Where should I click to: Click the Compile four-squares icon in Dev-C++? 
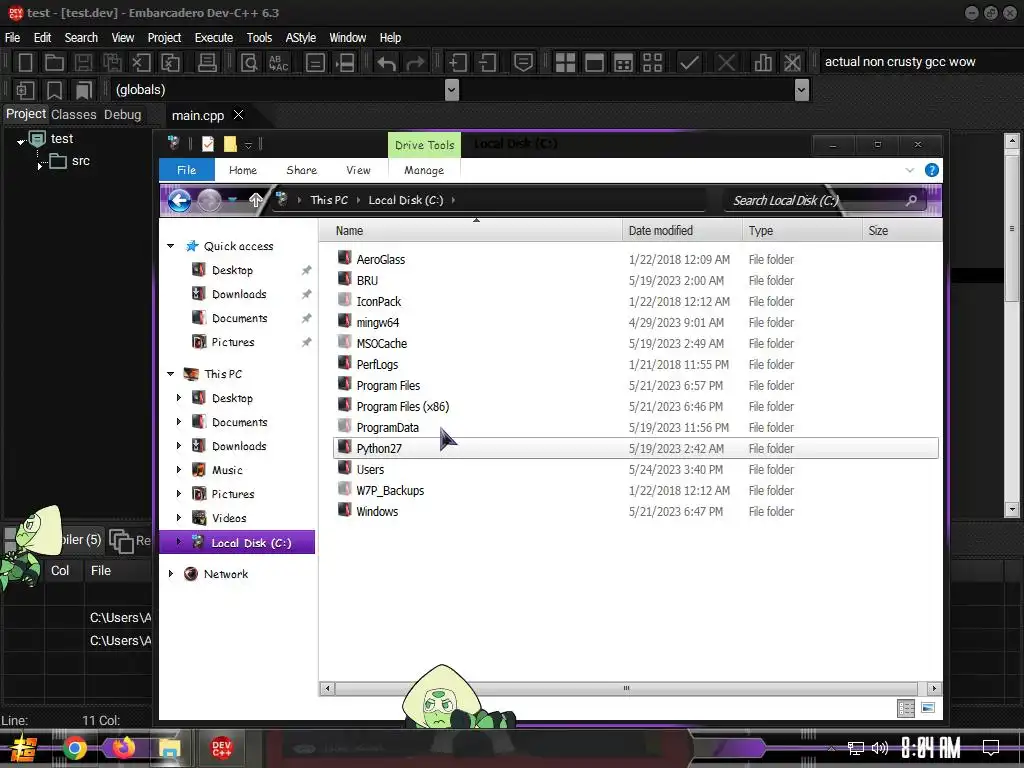[565, 63]
